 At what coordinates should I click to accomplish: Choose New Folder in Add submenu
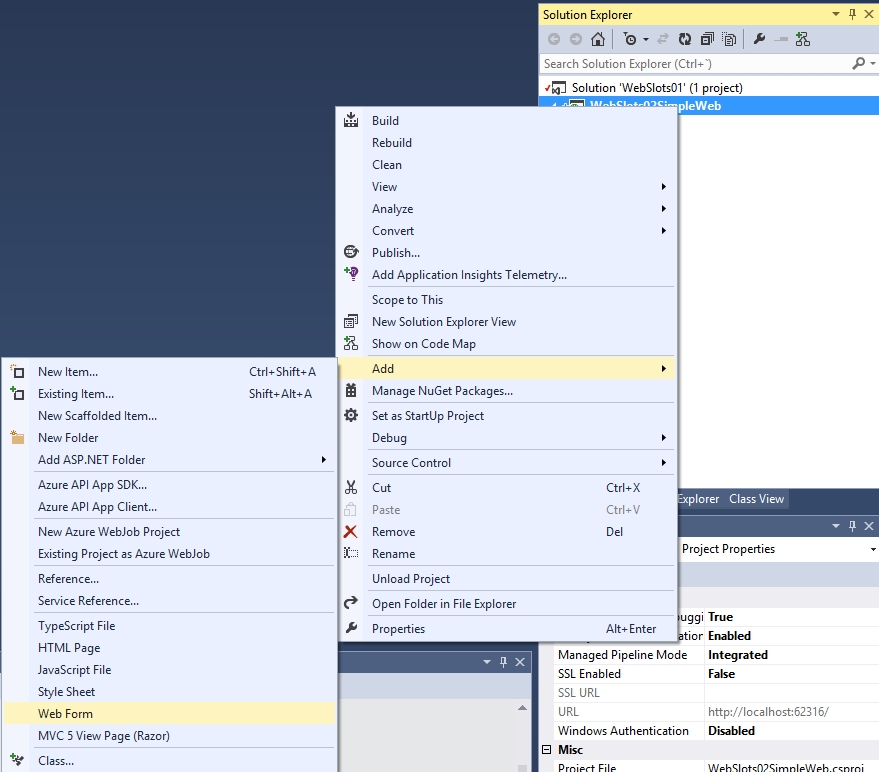[x=169, y=437]
